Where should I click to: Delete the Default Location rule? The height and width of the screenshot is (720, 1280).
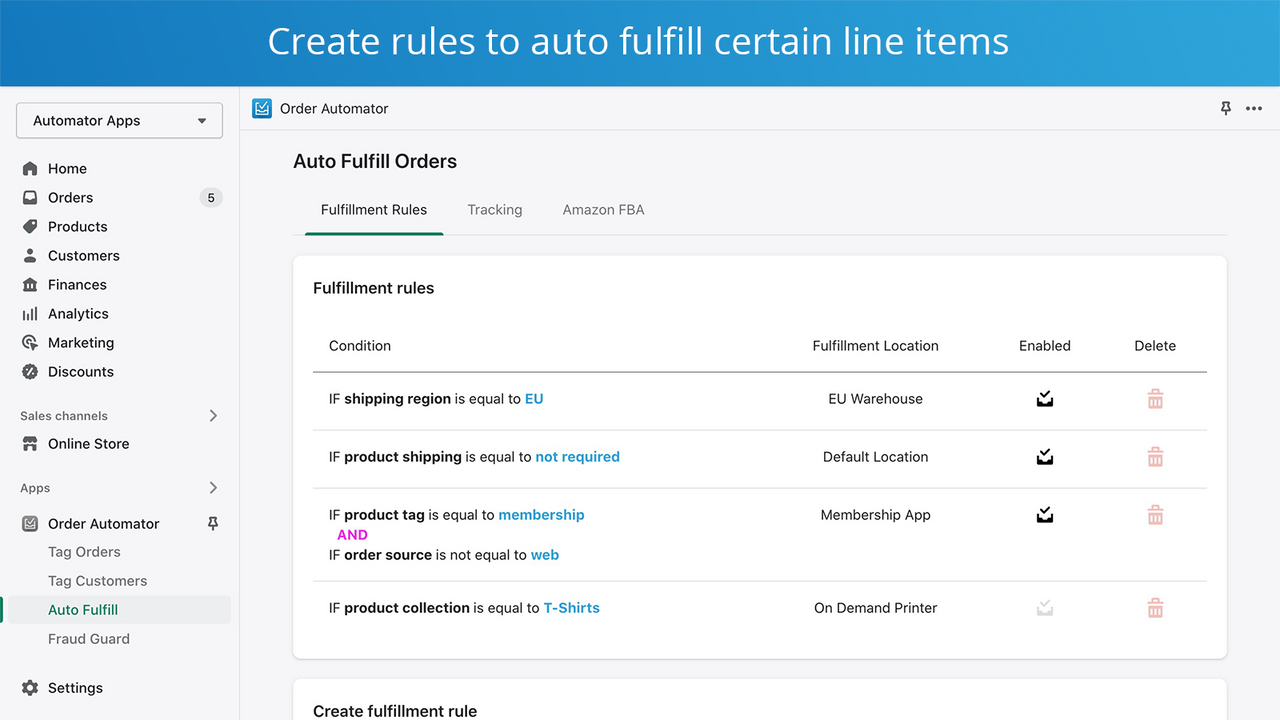[x=1155, y=456]
